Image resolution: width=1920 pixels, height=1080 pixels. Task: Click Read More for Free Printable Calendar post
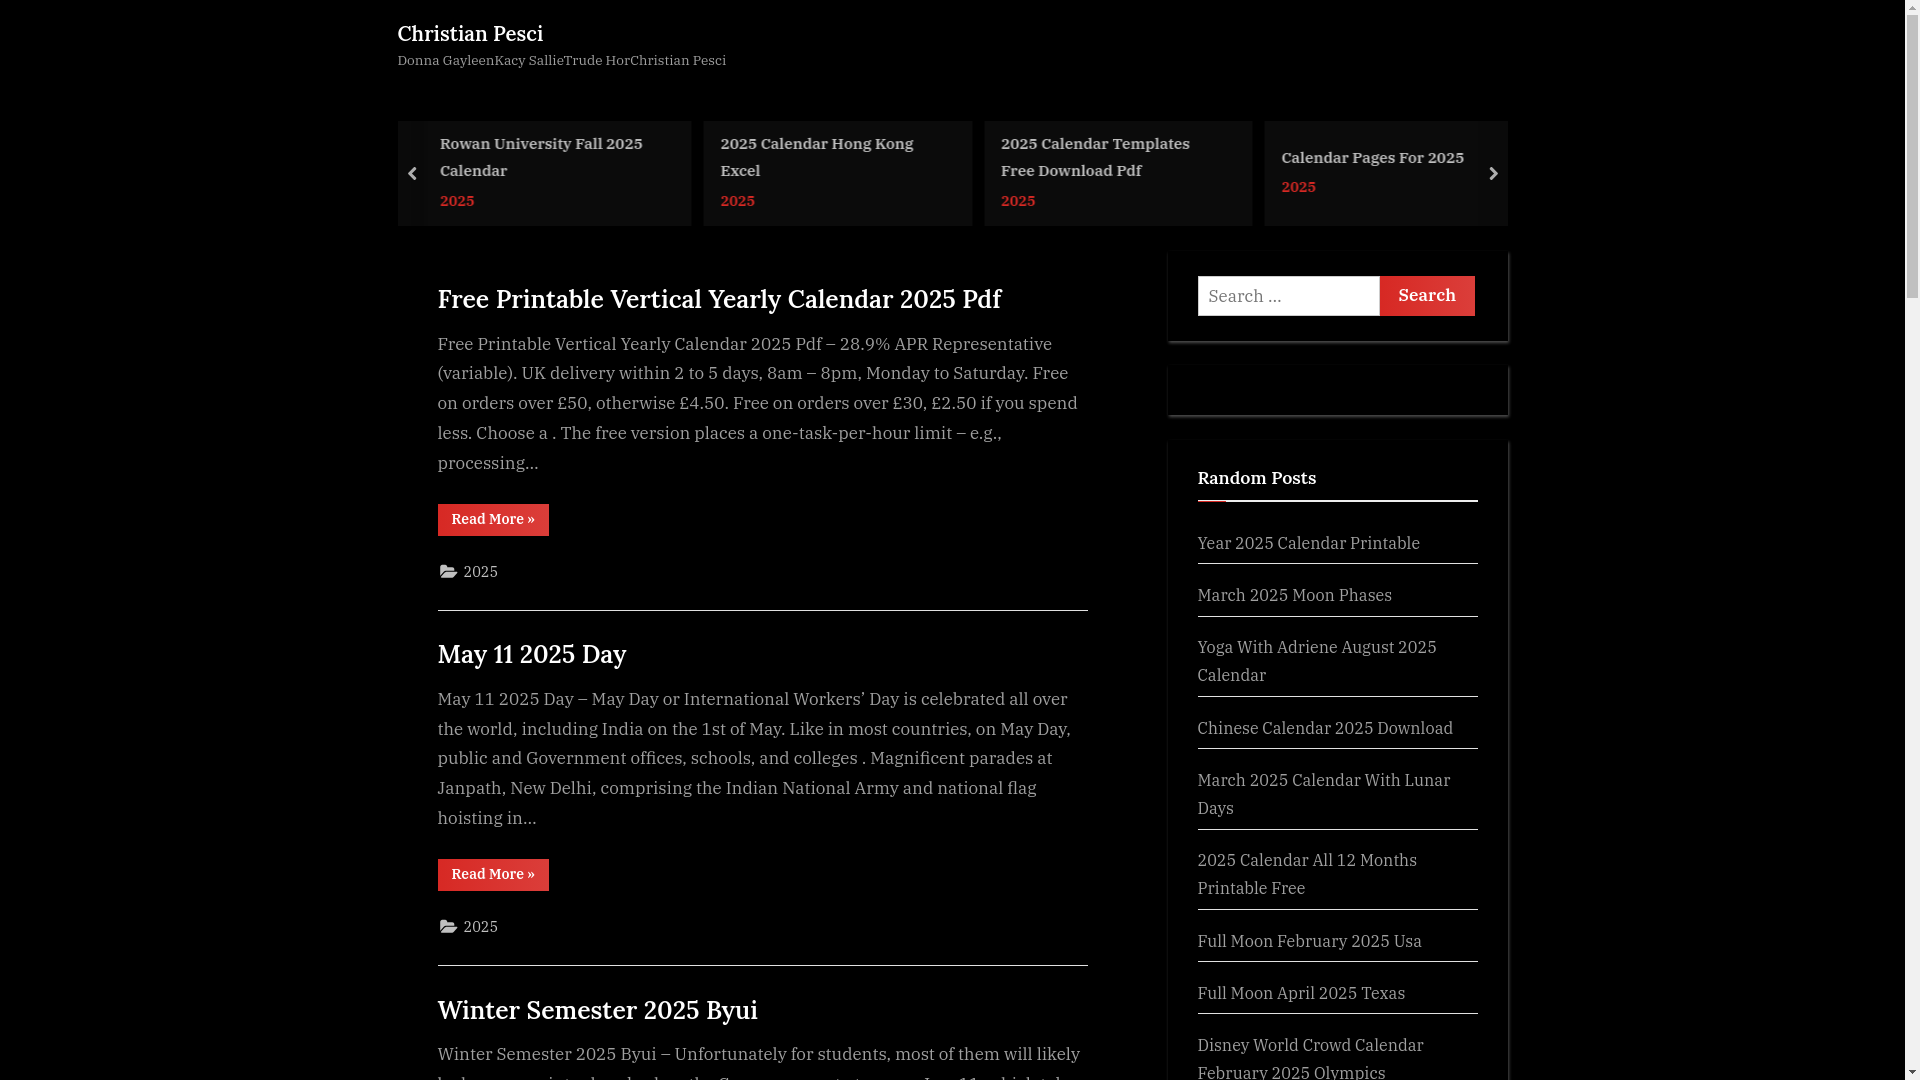point(493,520)
